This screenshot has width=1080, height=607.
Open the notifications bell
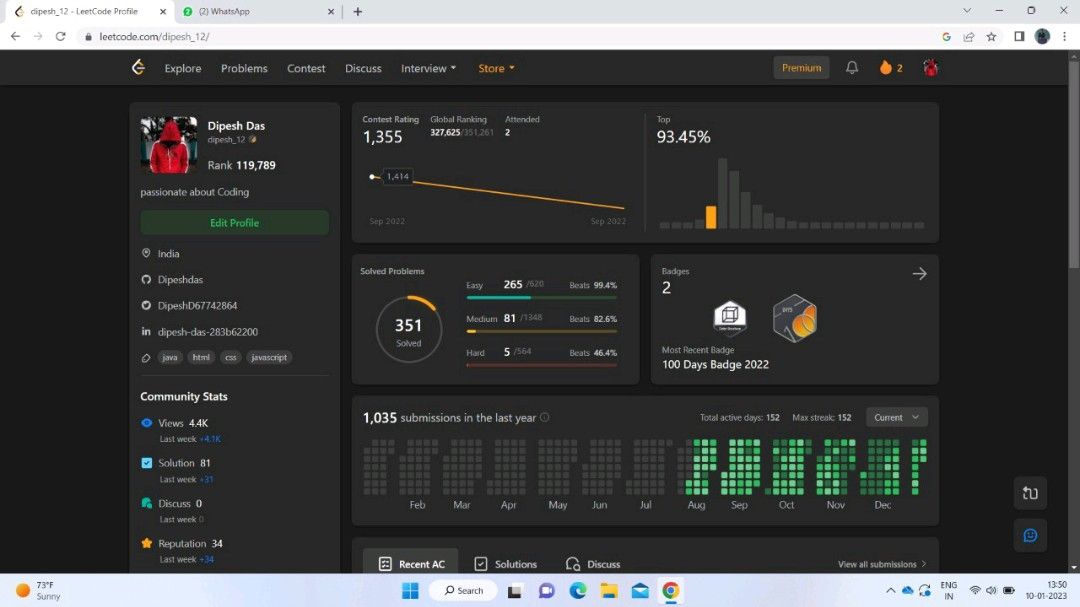852,68
